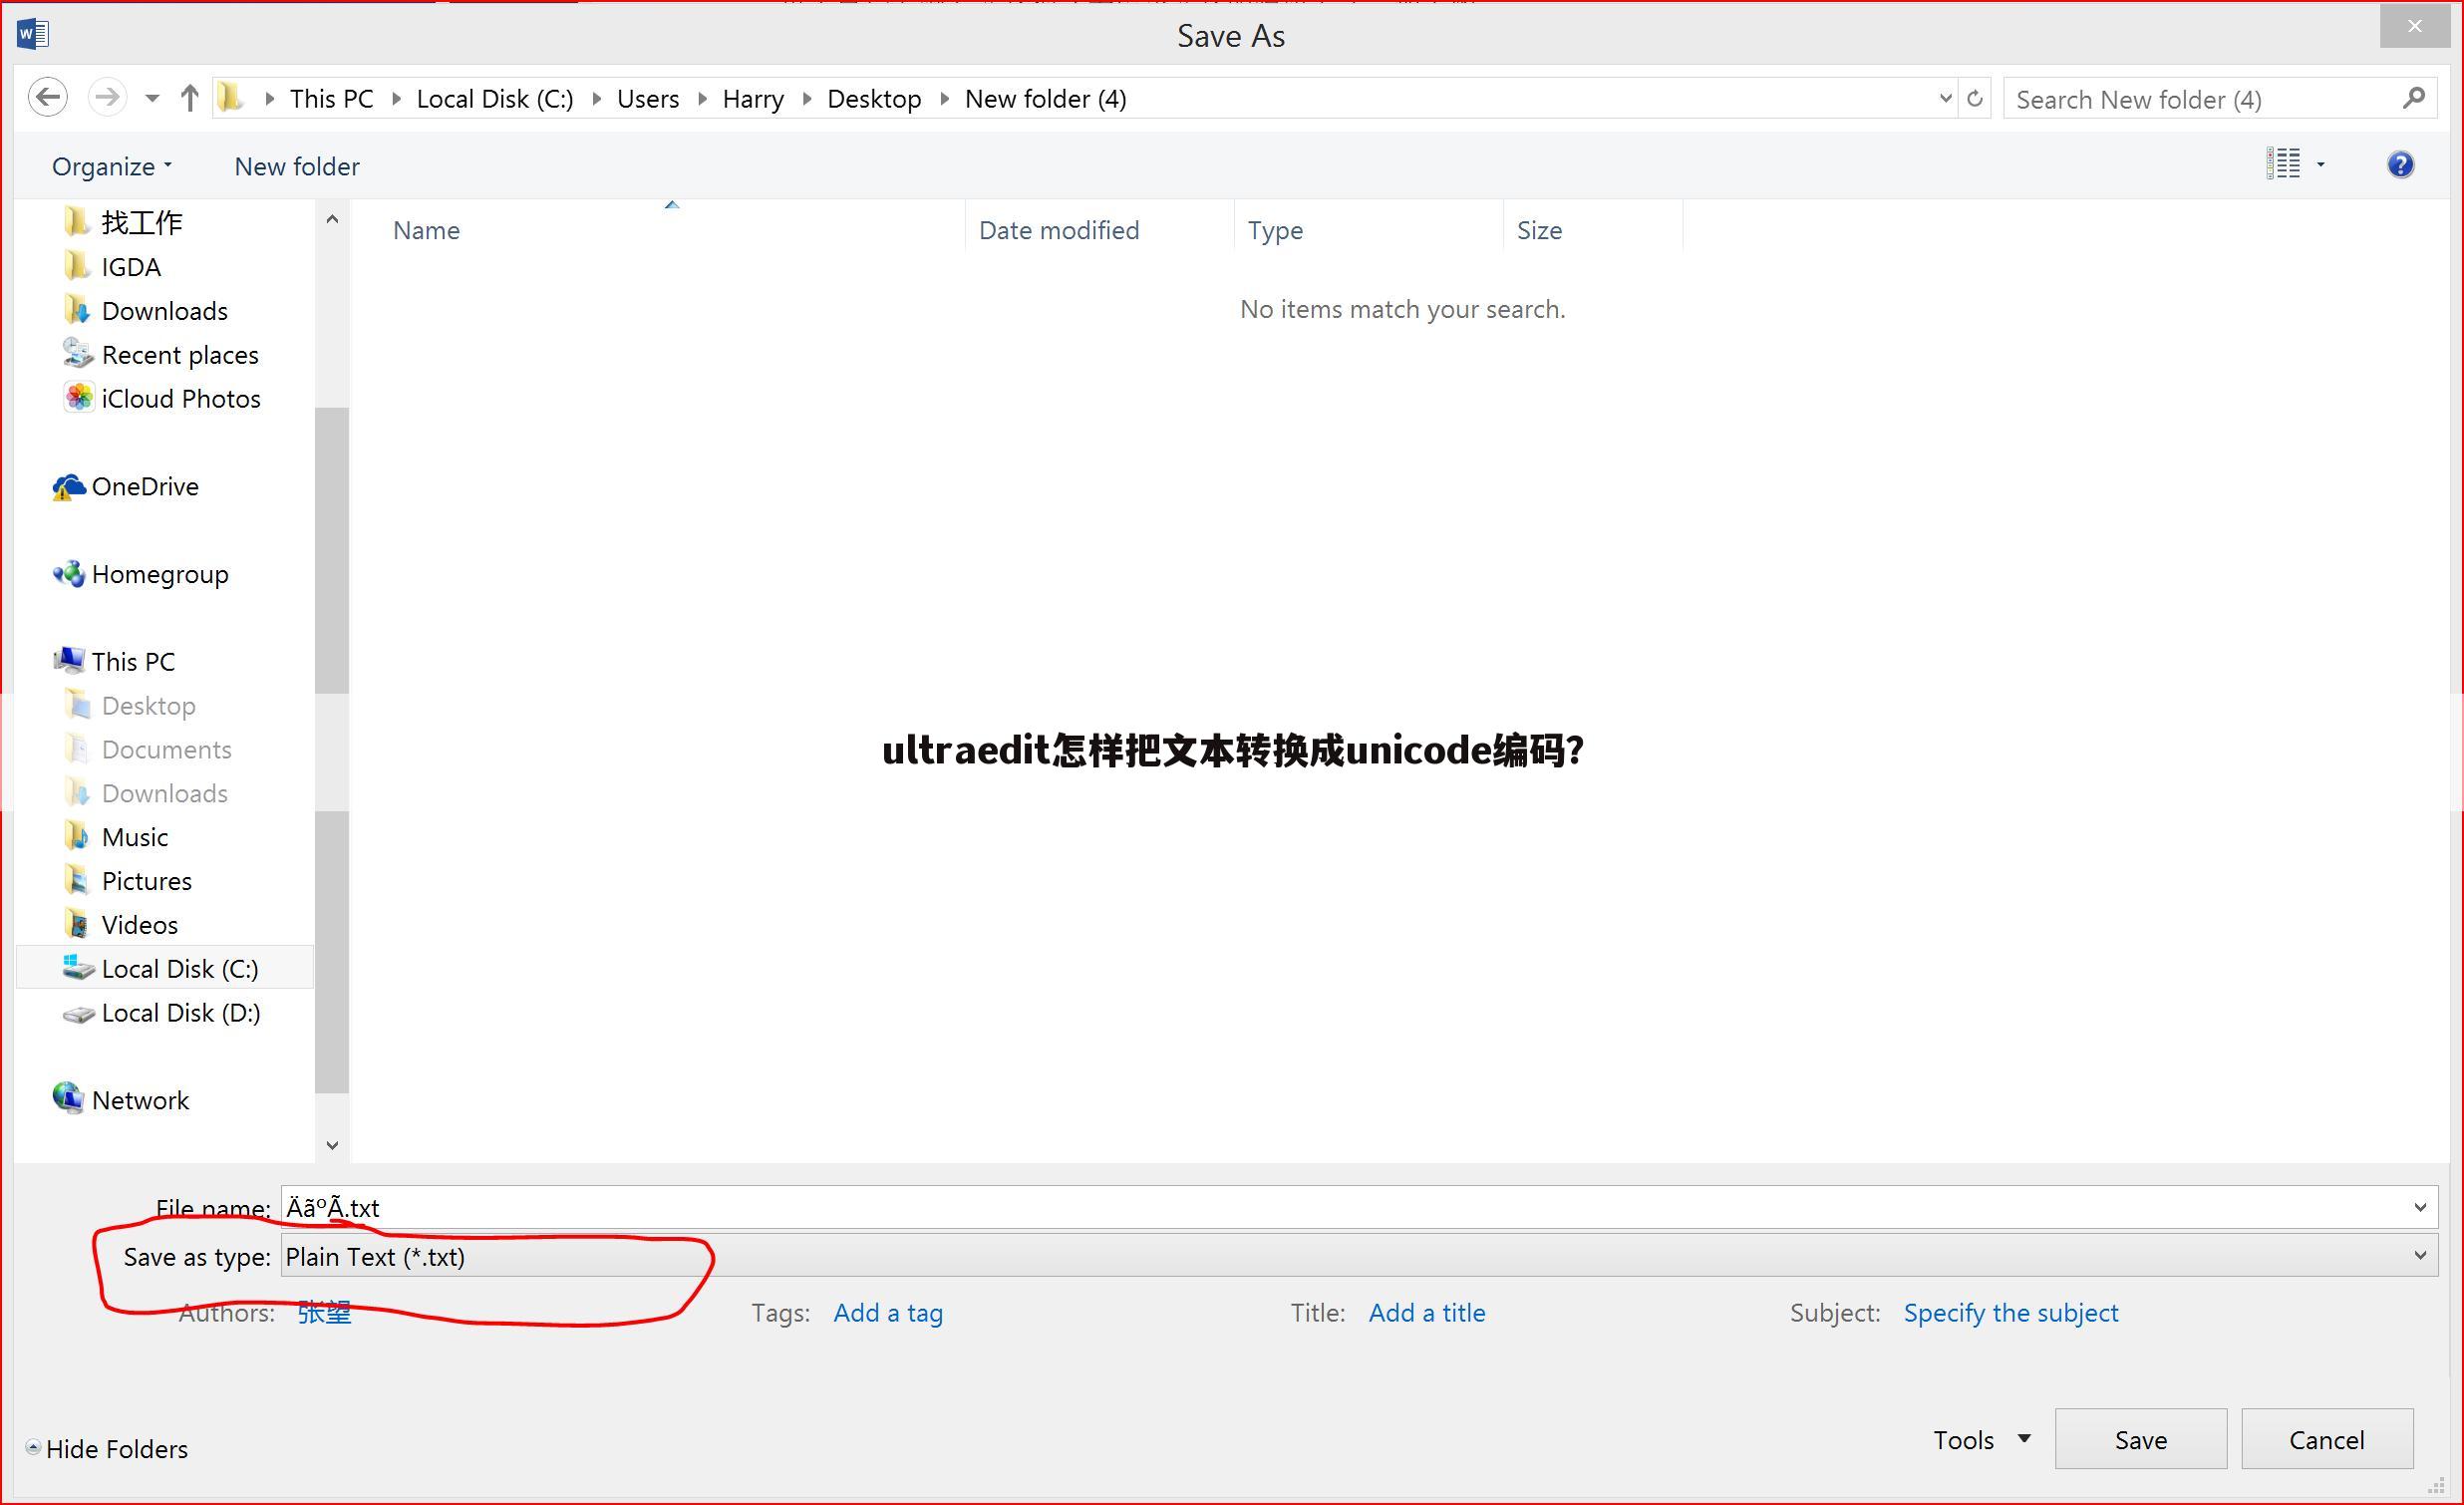Screen dimensions: 2464x1505
Task: Click the Forward arrow navigation button
Action: (x=107, y=98)
